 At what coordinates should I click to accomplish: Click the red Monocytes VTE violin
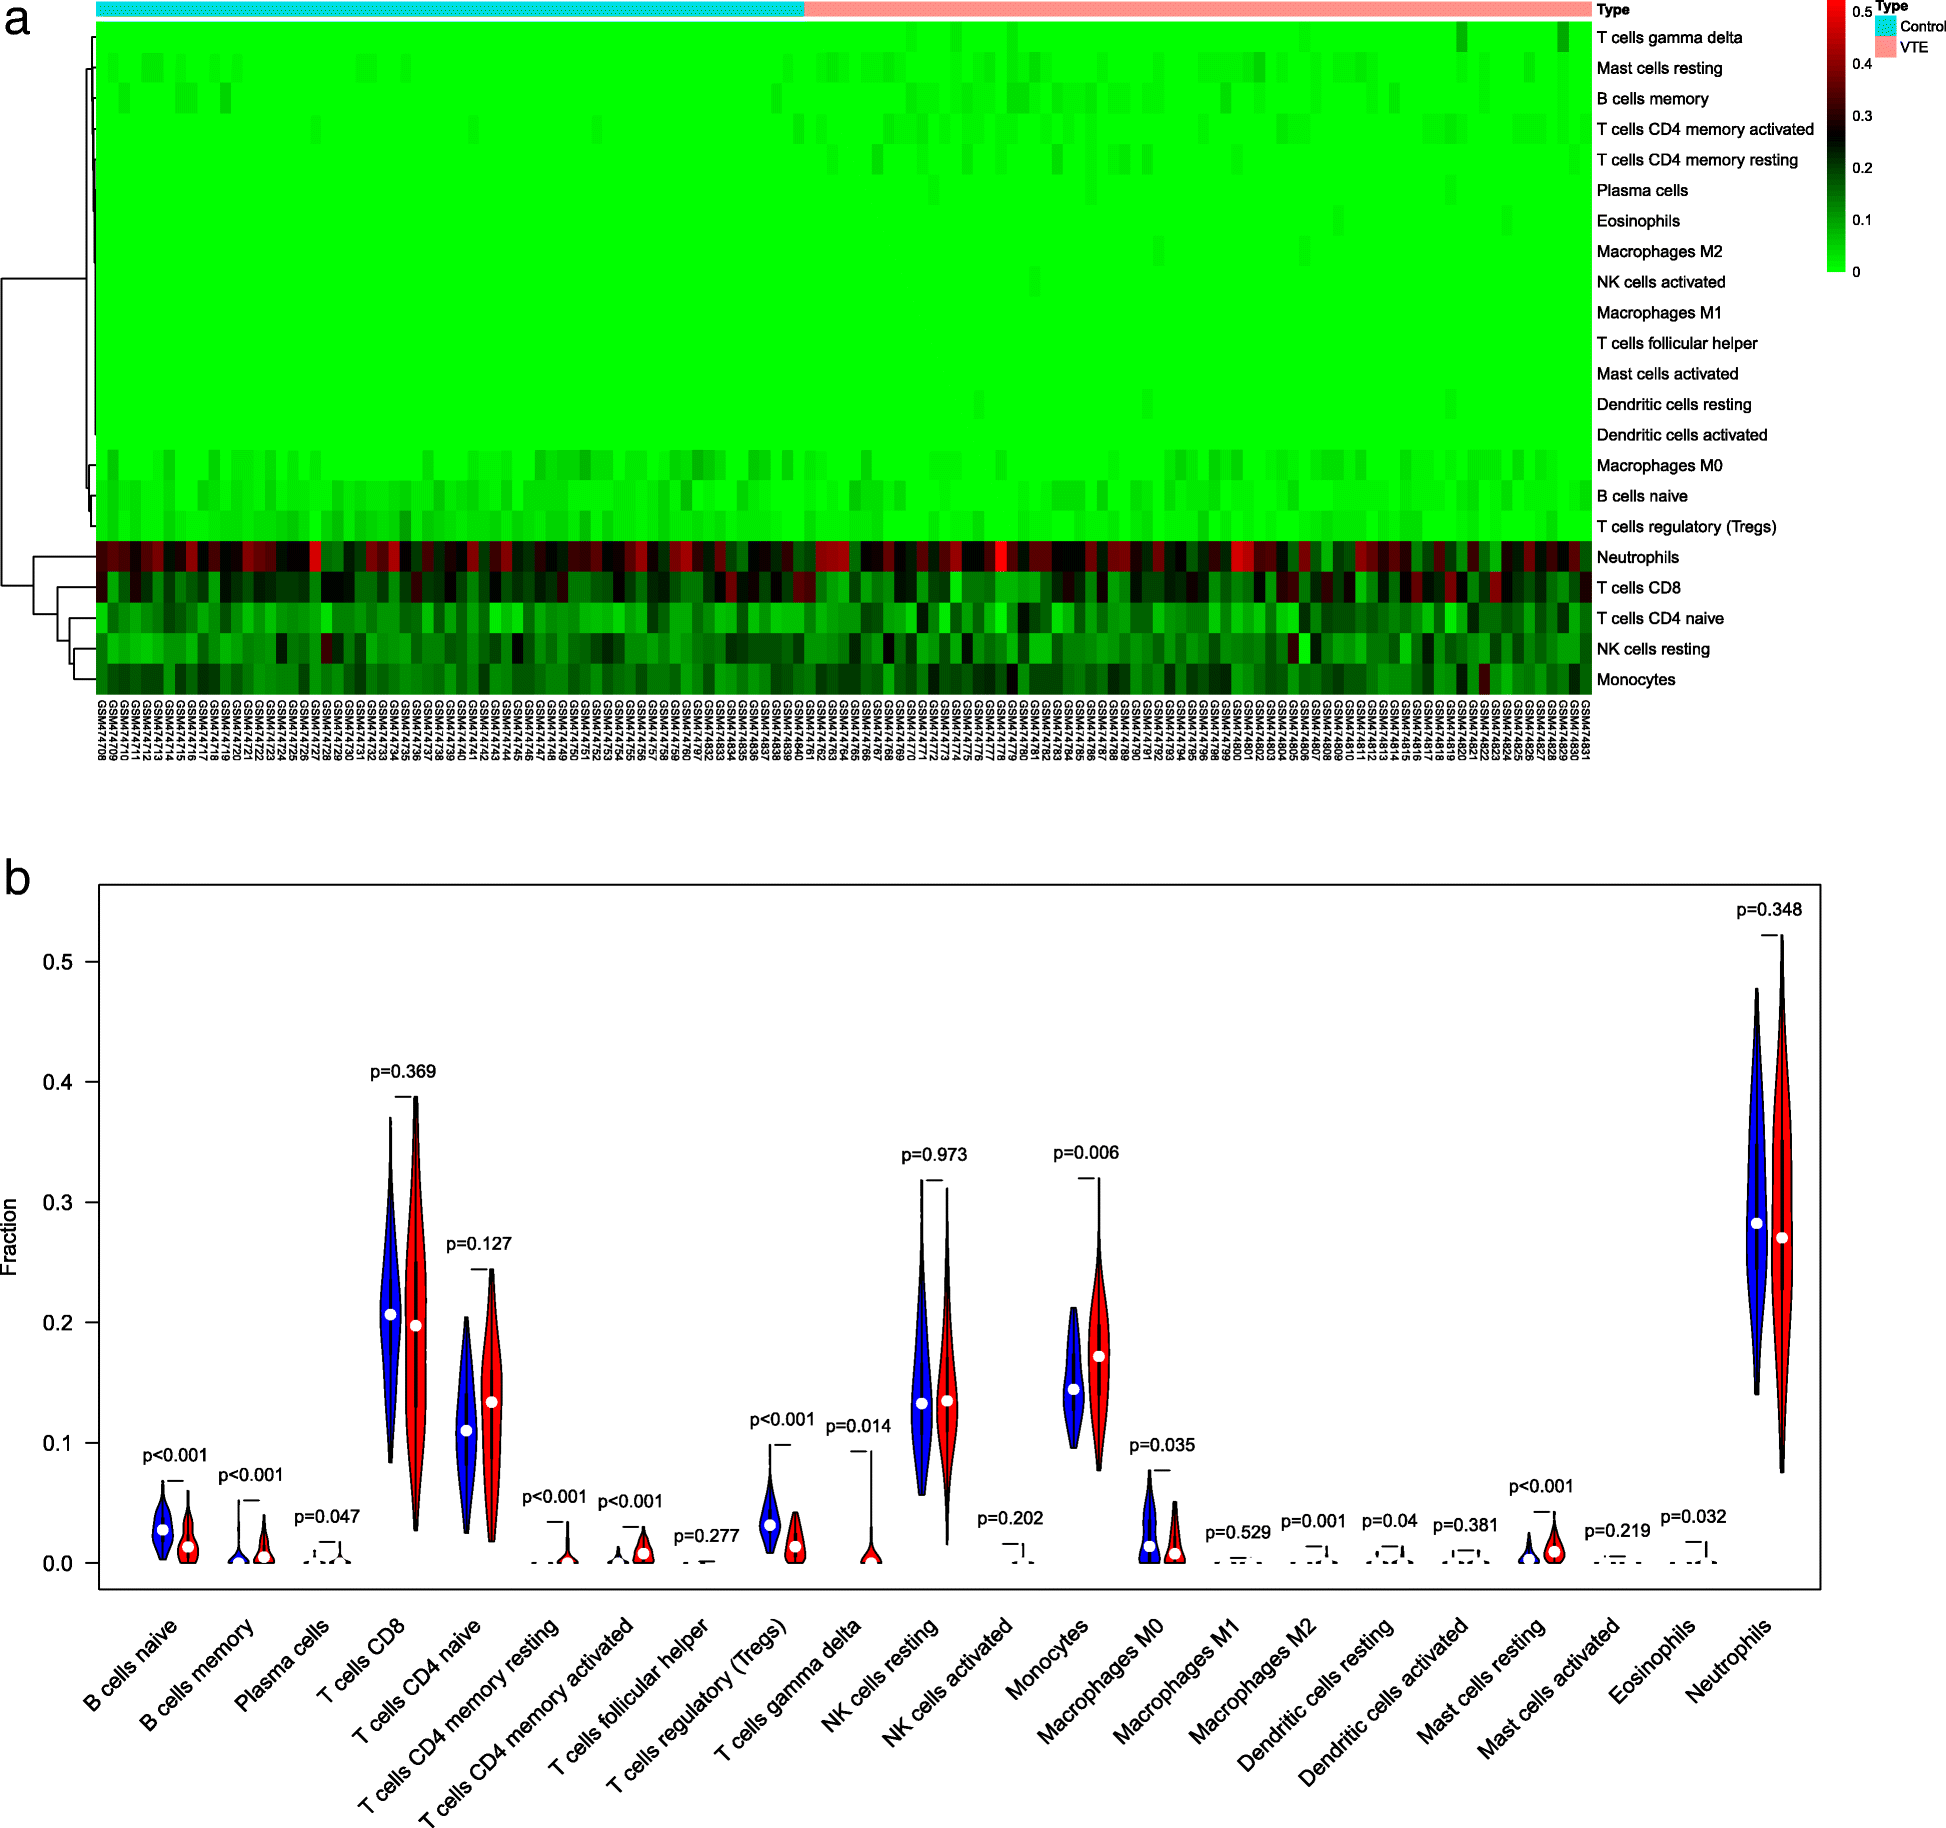[x=1098, y=1324]
